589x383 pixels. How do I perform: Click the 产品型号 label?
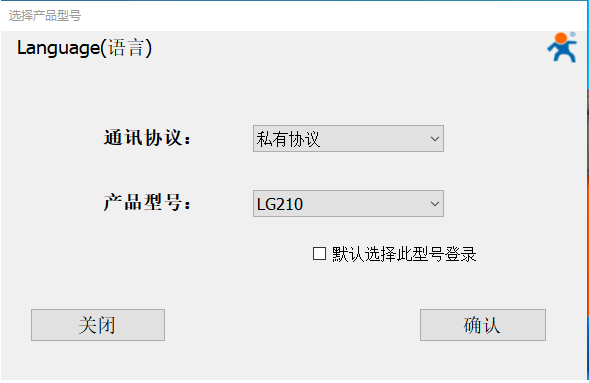(147, 202)
